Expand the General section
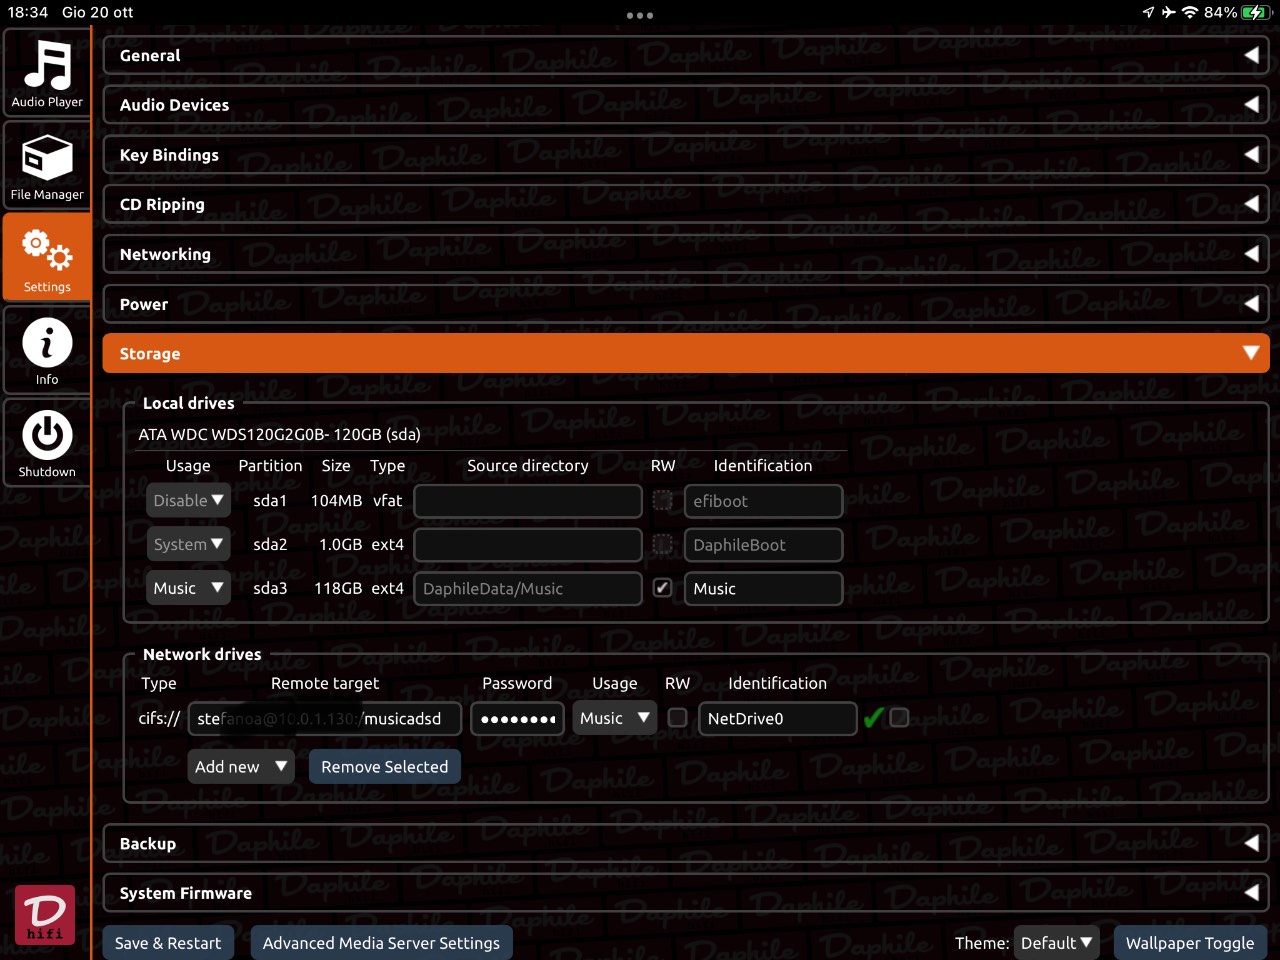1280x960 pixels. click(x=686, y=55)
